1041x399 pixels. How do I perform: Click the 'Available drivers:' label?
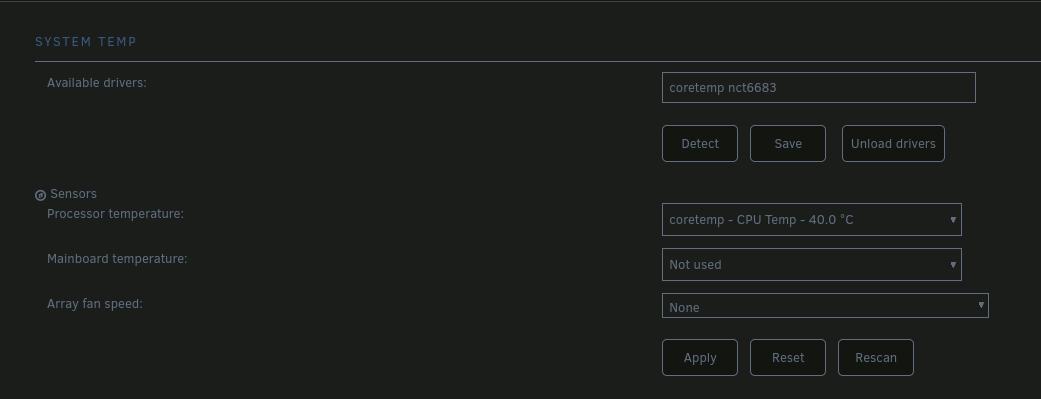pos(97,83)
